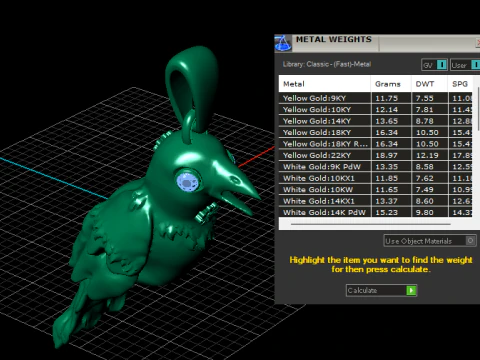Select the White Gold:14K PdW row
Image resolution: width=480 pixels, height=360 pixels.
(376, 212)
